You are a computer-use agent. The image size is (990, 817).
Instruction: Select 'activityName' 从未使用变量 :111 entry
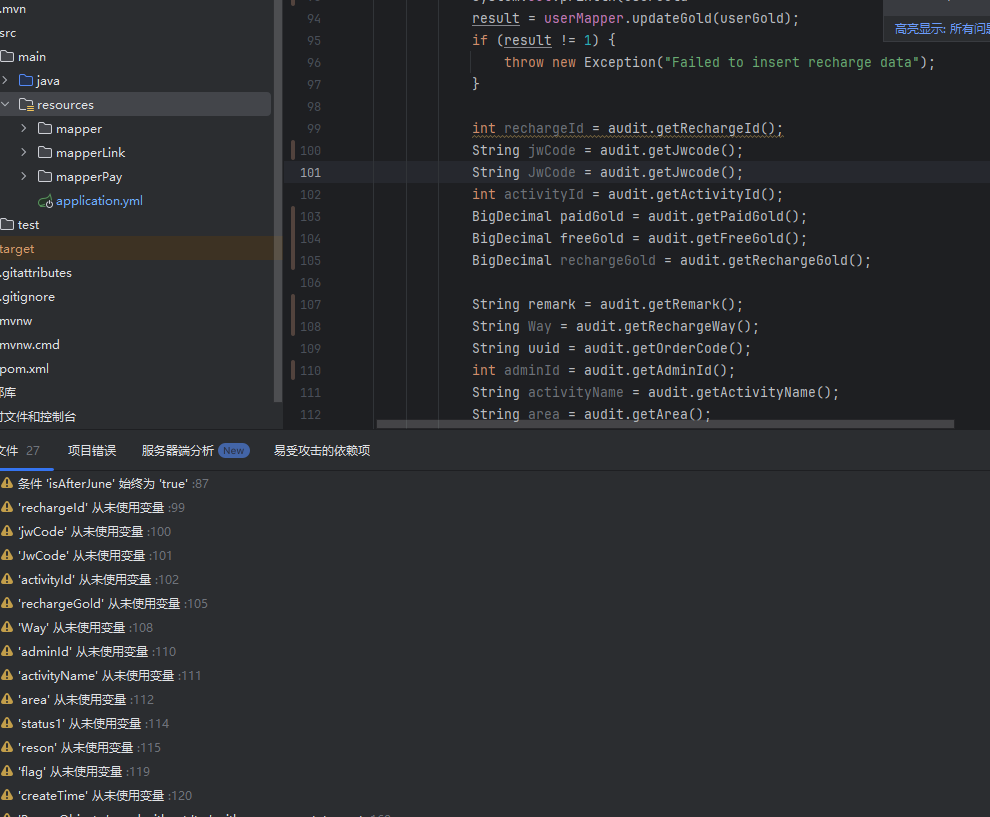[x=109, y=676]
